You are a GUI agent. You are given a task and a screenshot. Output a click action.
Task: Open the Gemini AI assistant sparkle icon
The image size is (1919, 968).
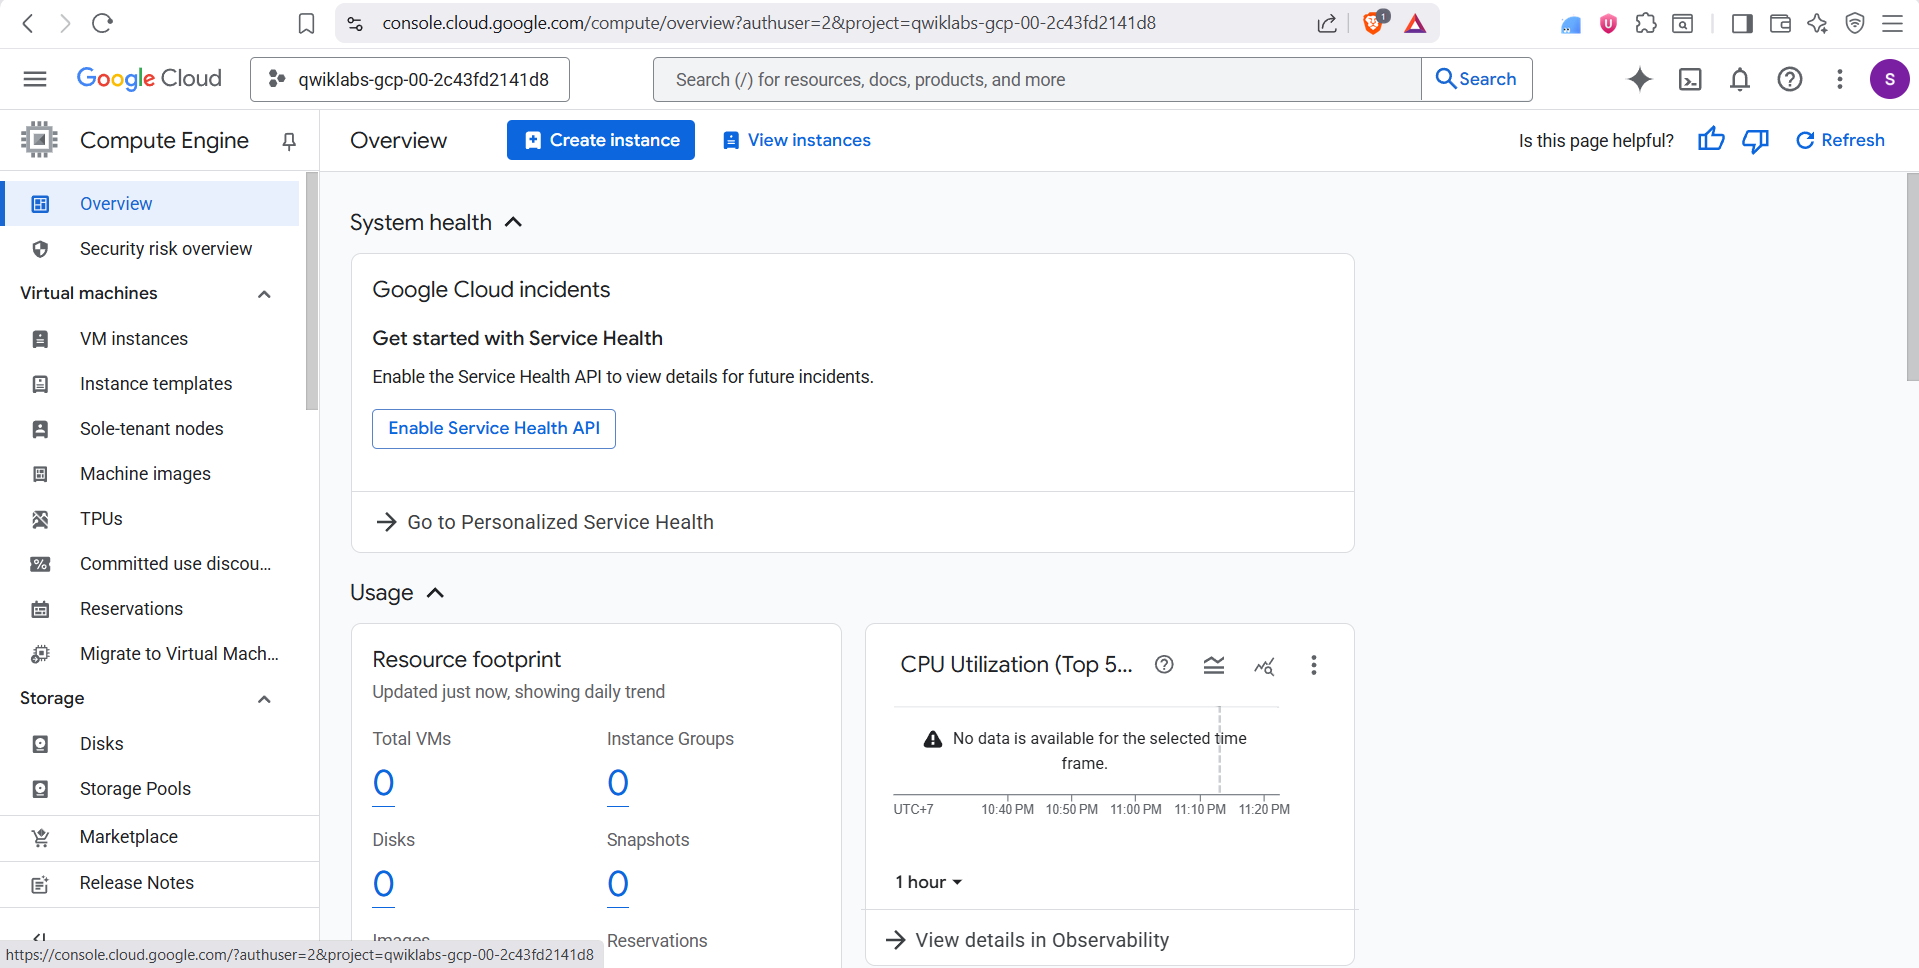(1639, 79)
